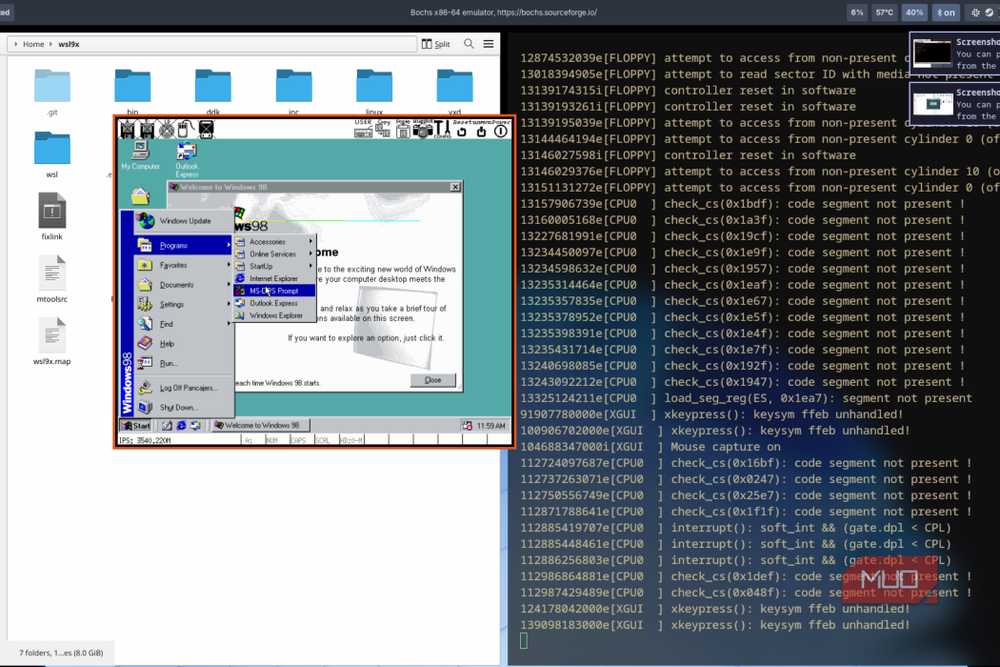Click the Windows 98 system tray icon
Image resolution: width=1000 pixels, height=667 pixels.
tap(467, 426)
